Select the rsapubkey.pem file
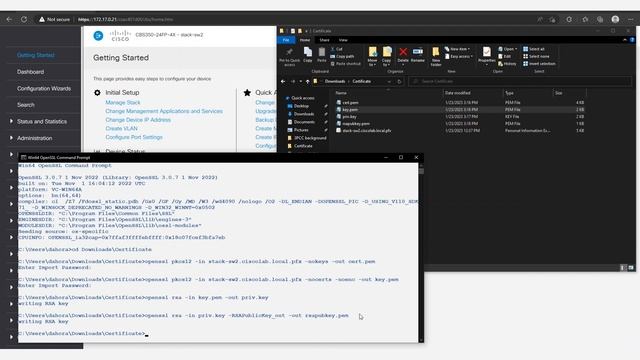 click(356, 123)
